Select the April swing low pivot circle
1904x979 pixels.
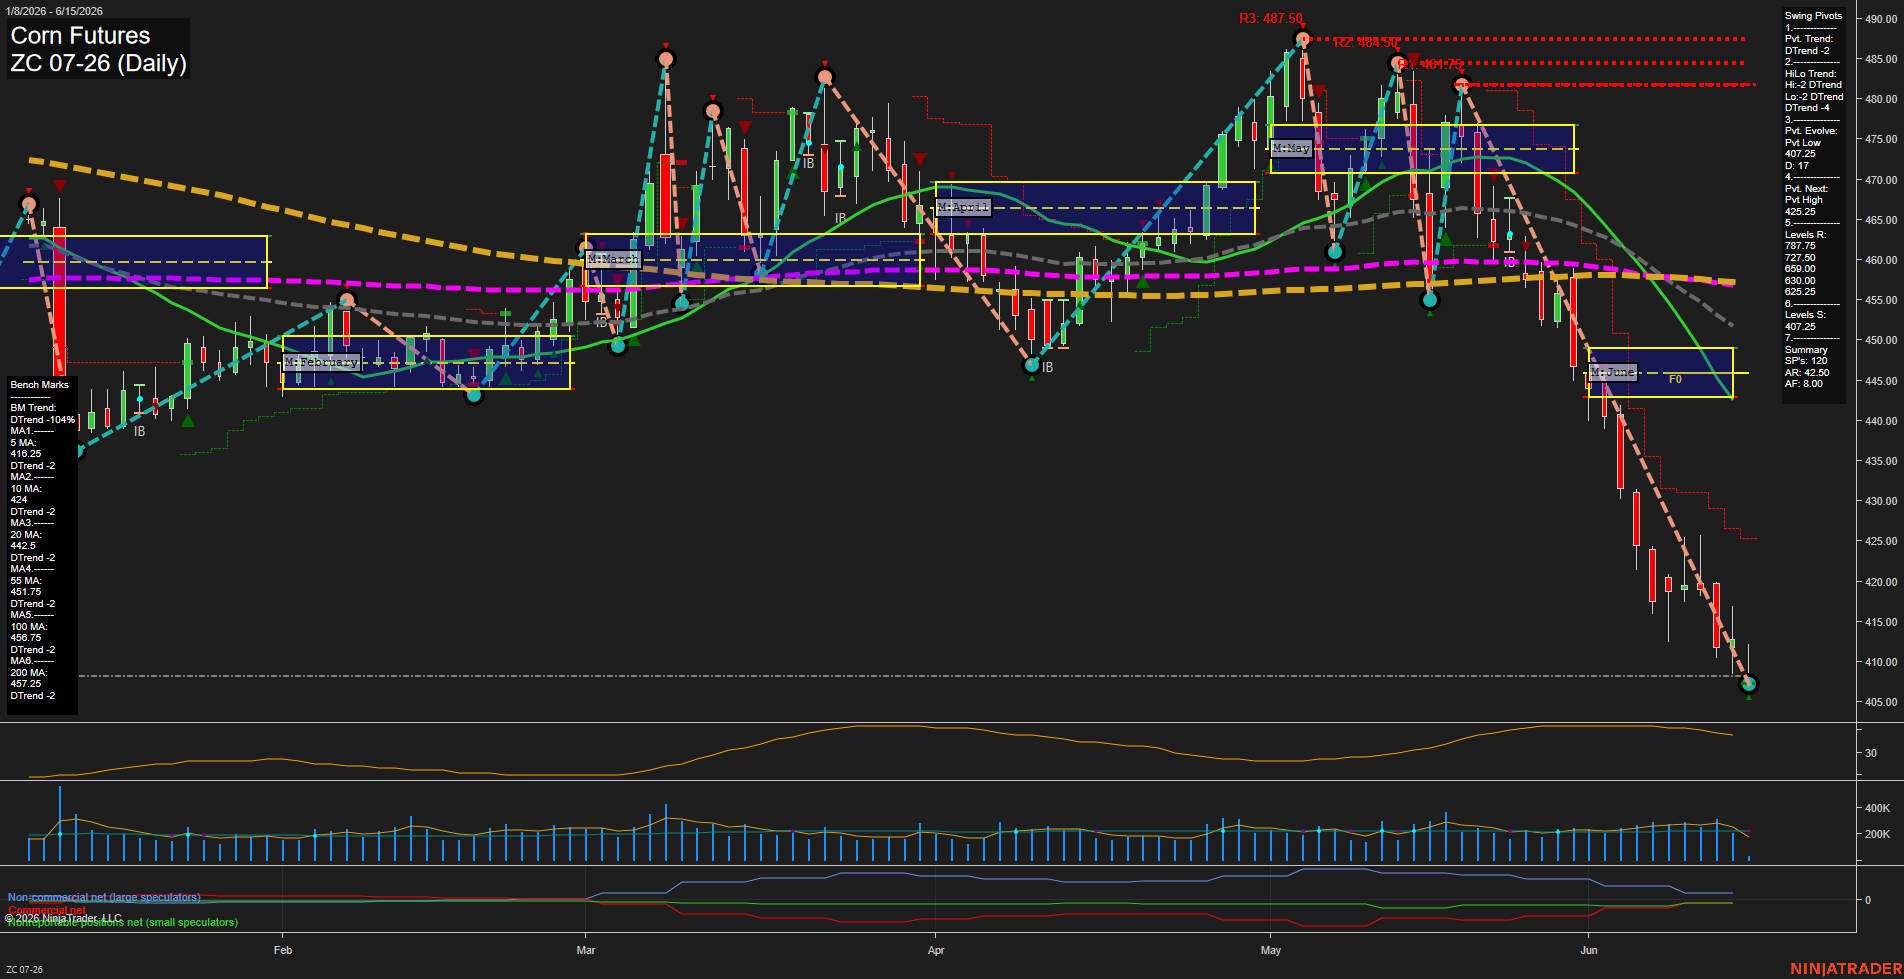click(x=1032, y=365)
